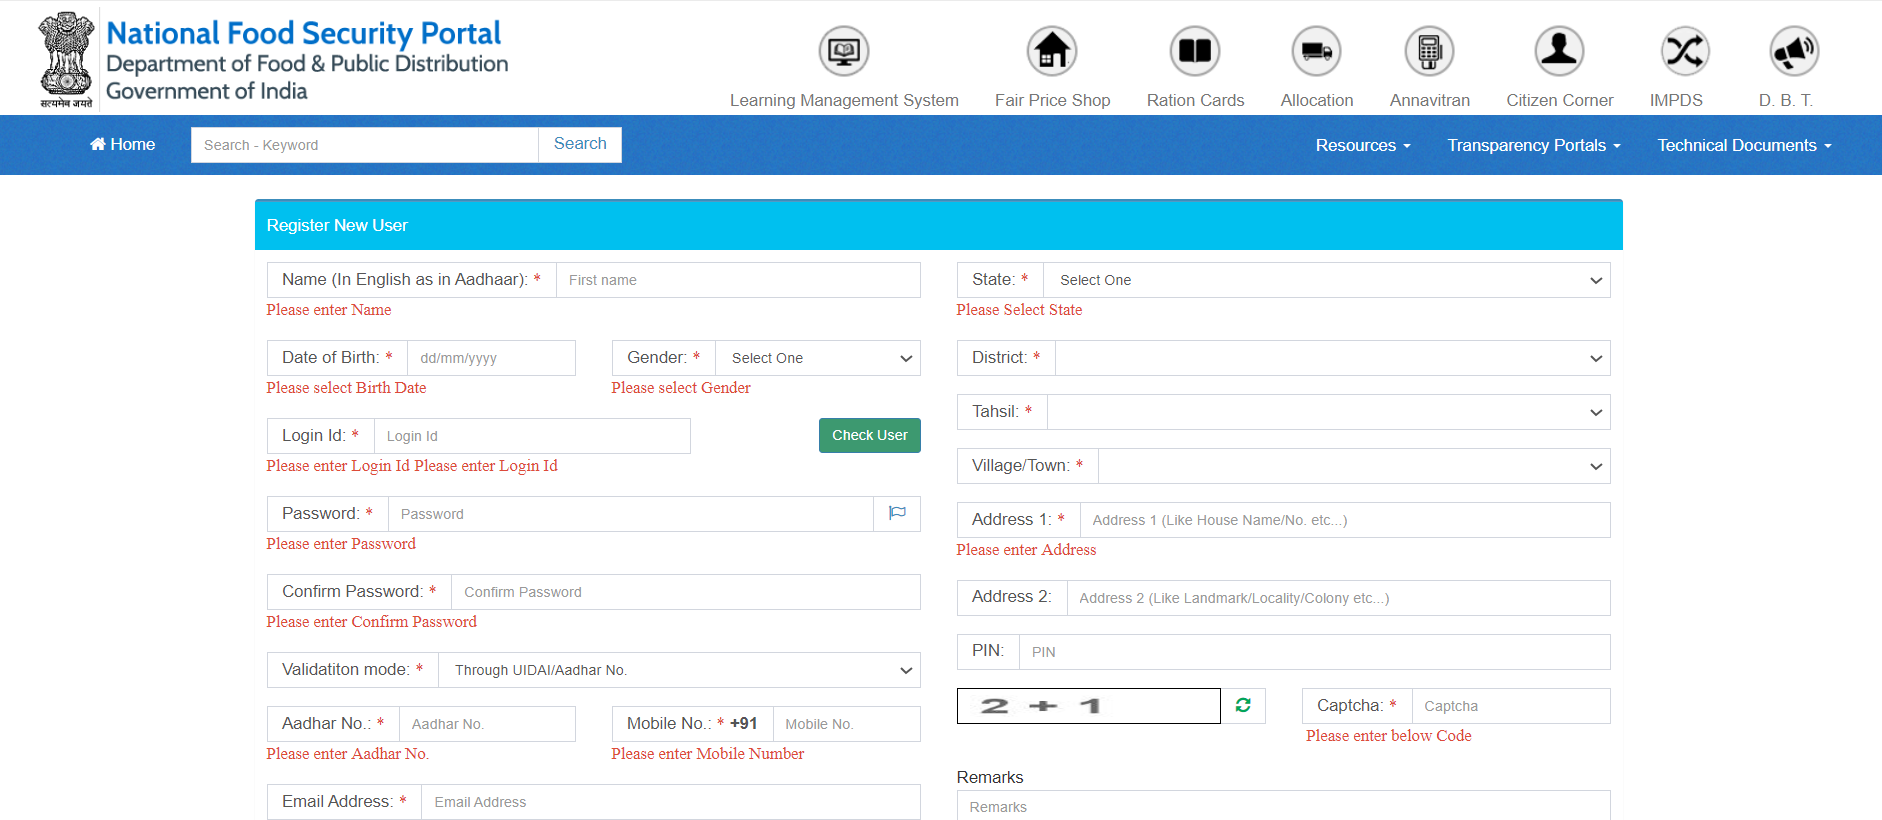Toggle password visibility flag icon

(x=897, y=514)
